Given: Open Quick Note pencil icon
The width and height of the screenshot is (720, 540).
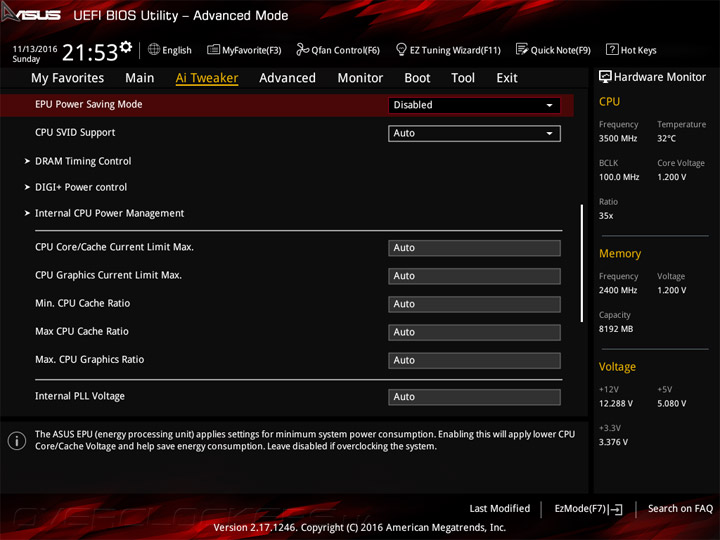Looking at the screenshot, I should 522,49.
